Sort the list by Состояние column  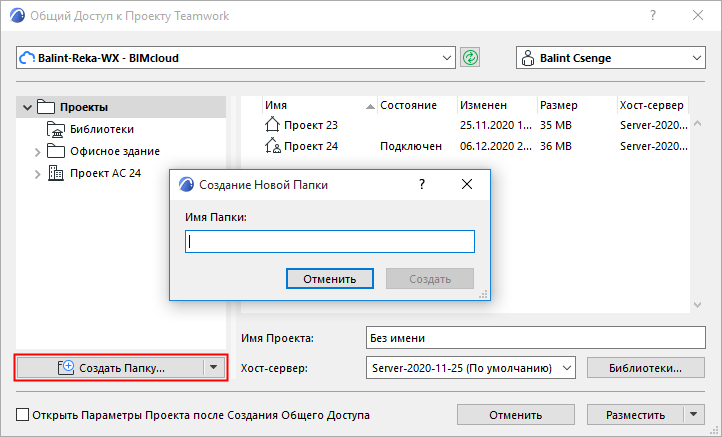[417, 105]
